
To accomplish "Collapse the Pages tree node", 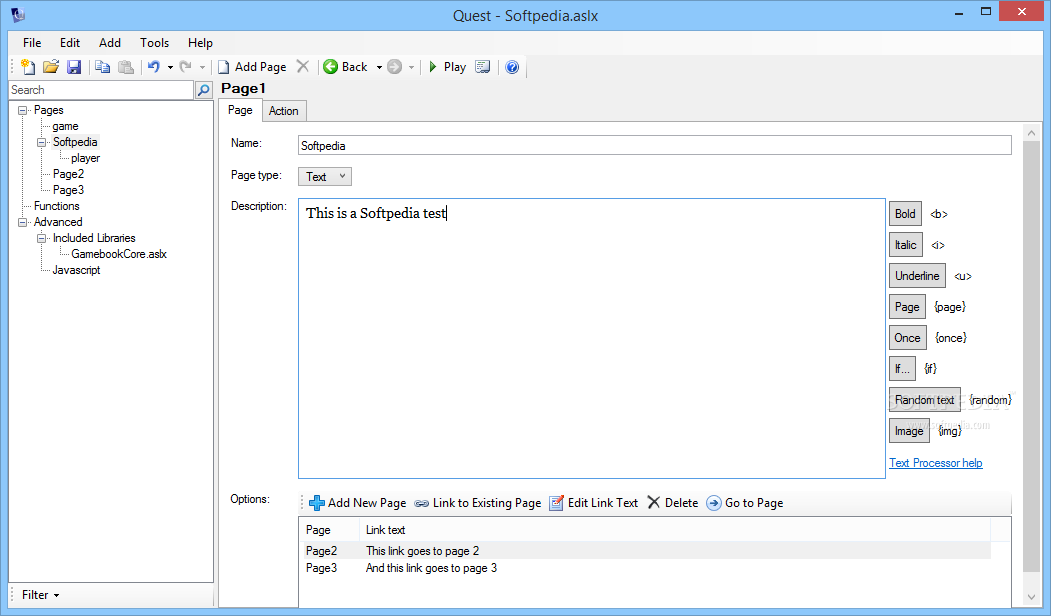I will click(x=23, y=110).
